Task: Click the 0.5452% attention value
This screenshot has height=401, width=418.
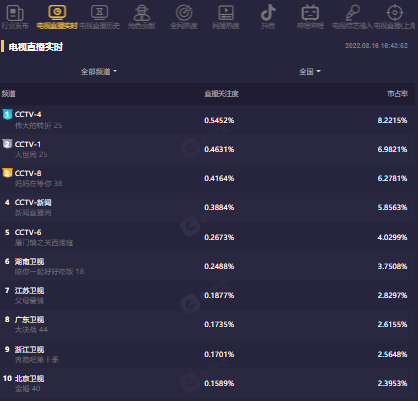Action: click(219, 120)
